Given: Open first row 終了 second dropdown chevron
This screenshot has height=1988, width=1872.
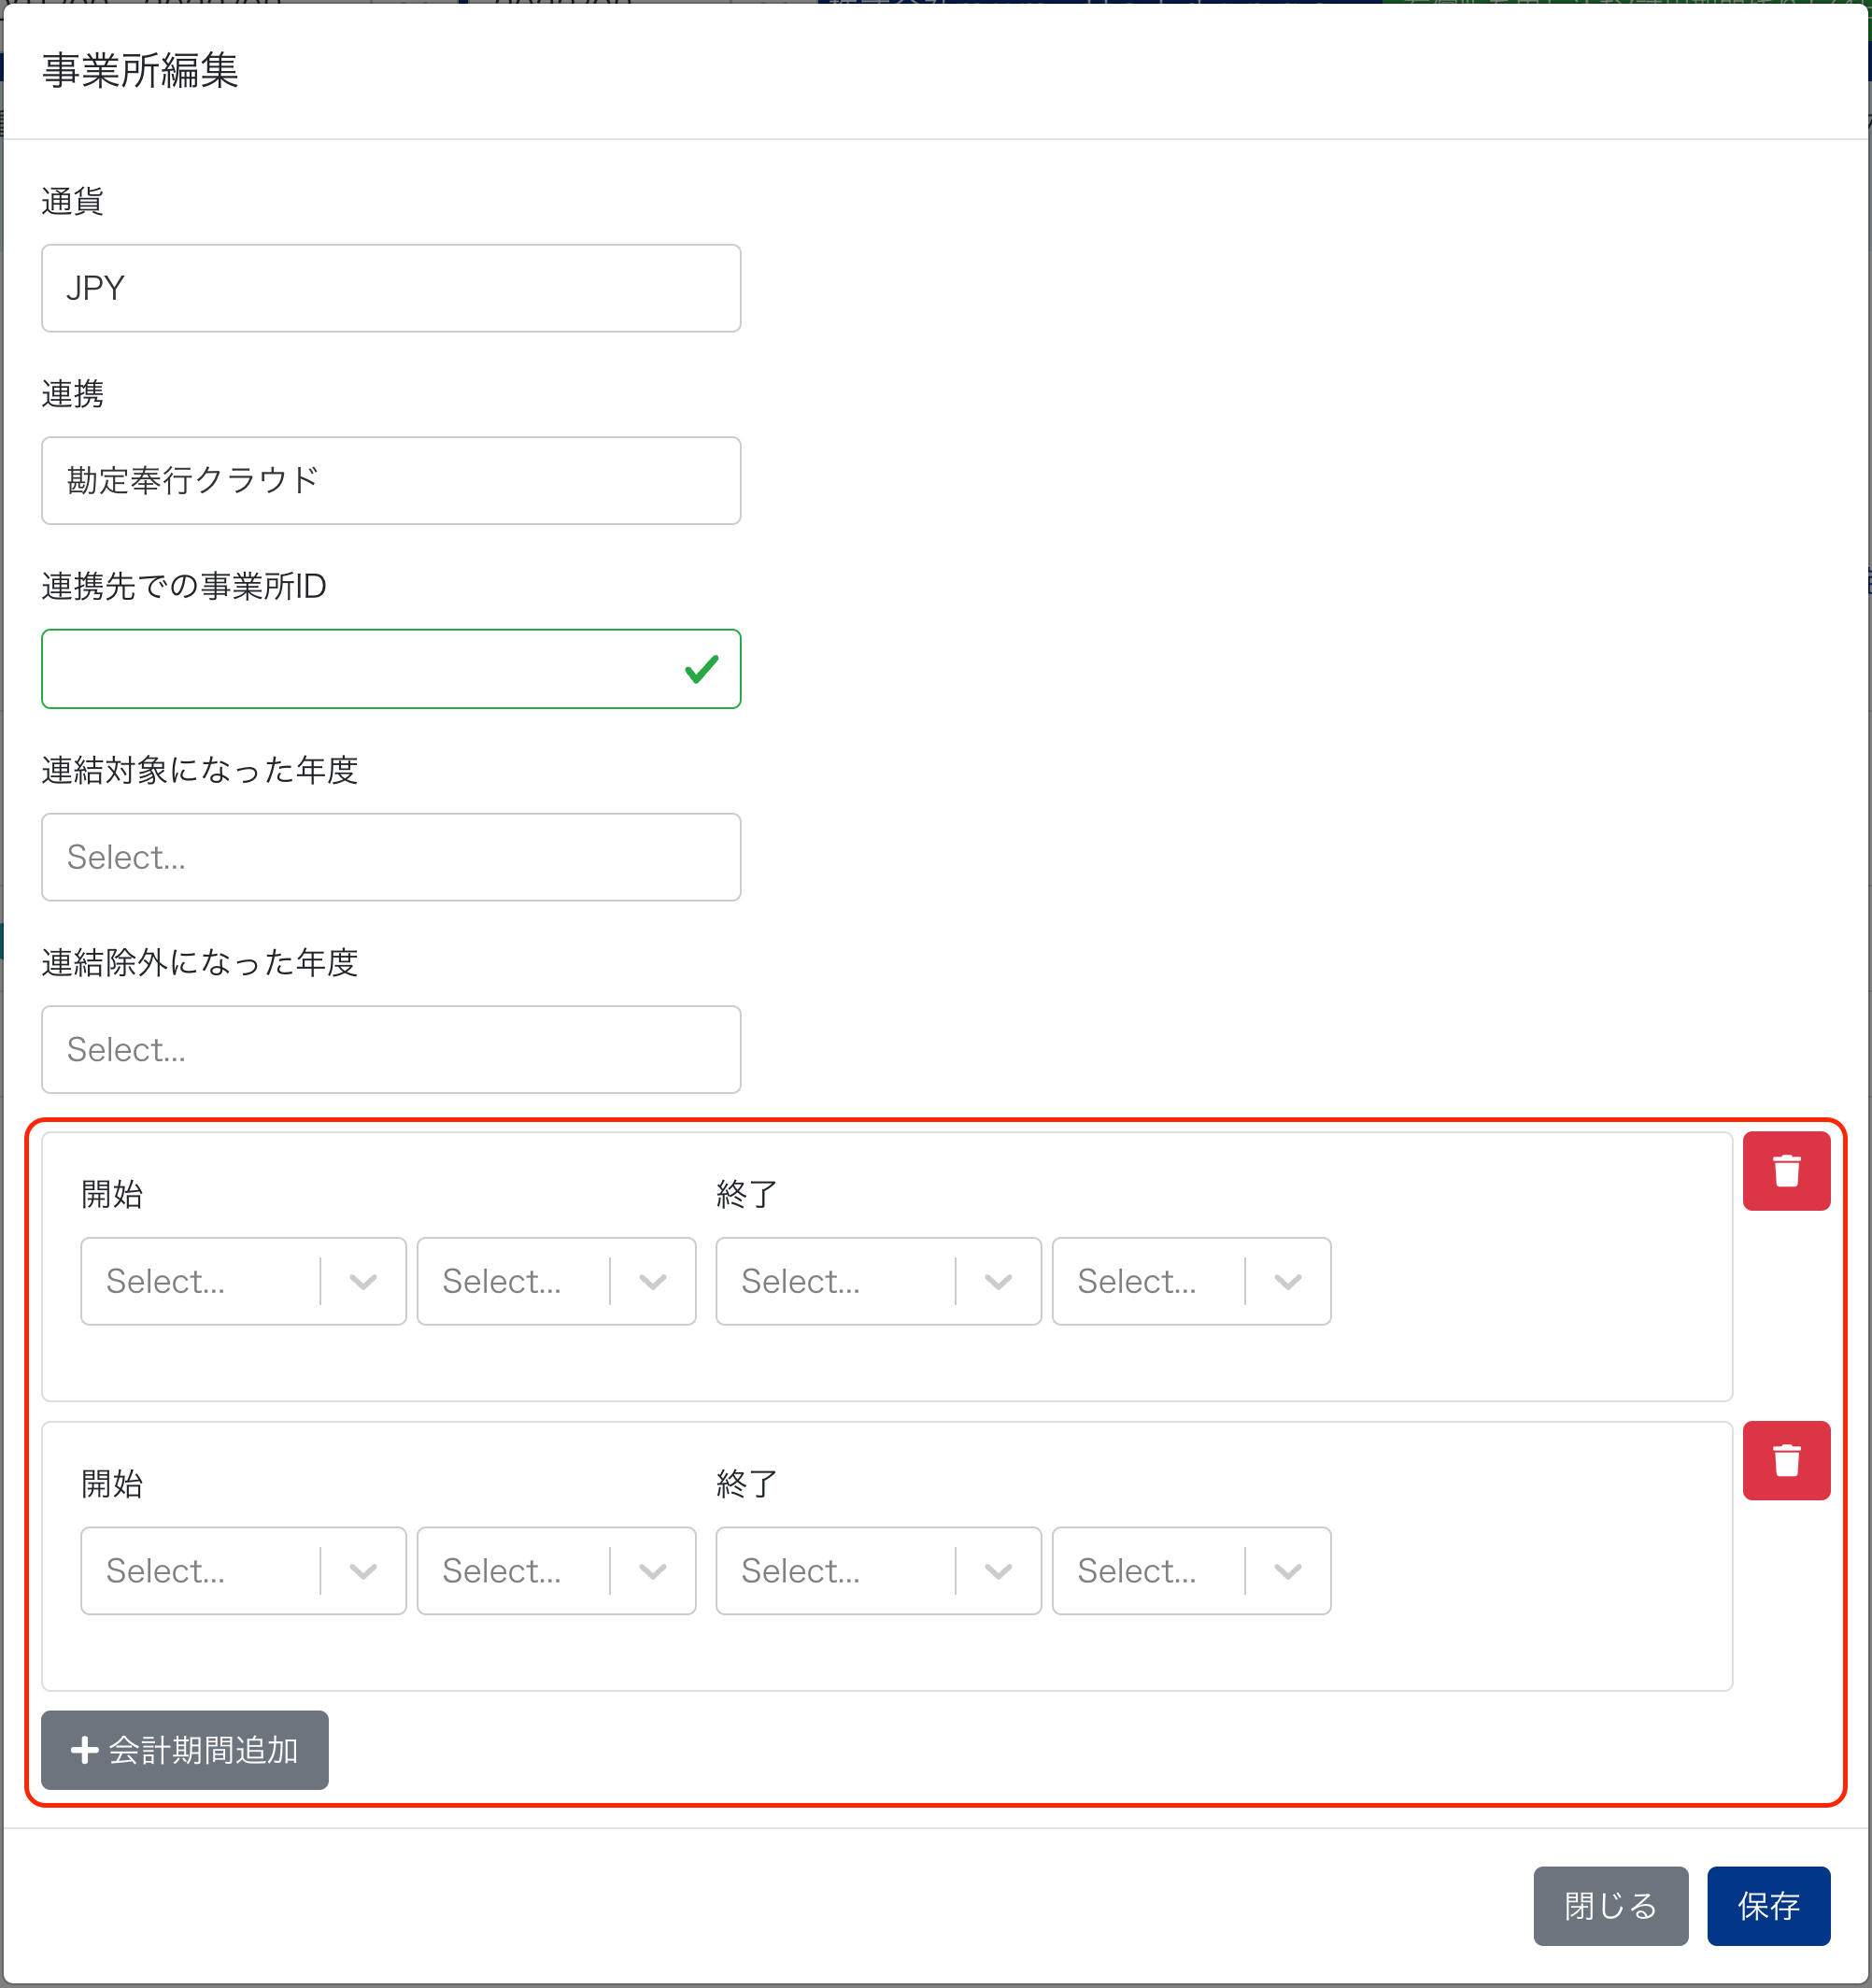Looking at the screenshot, I should (1288, 1281).
